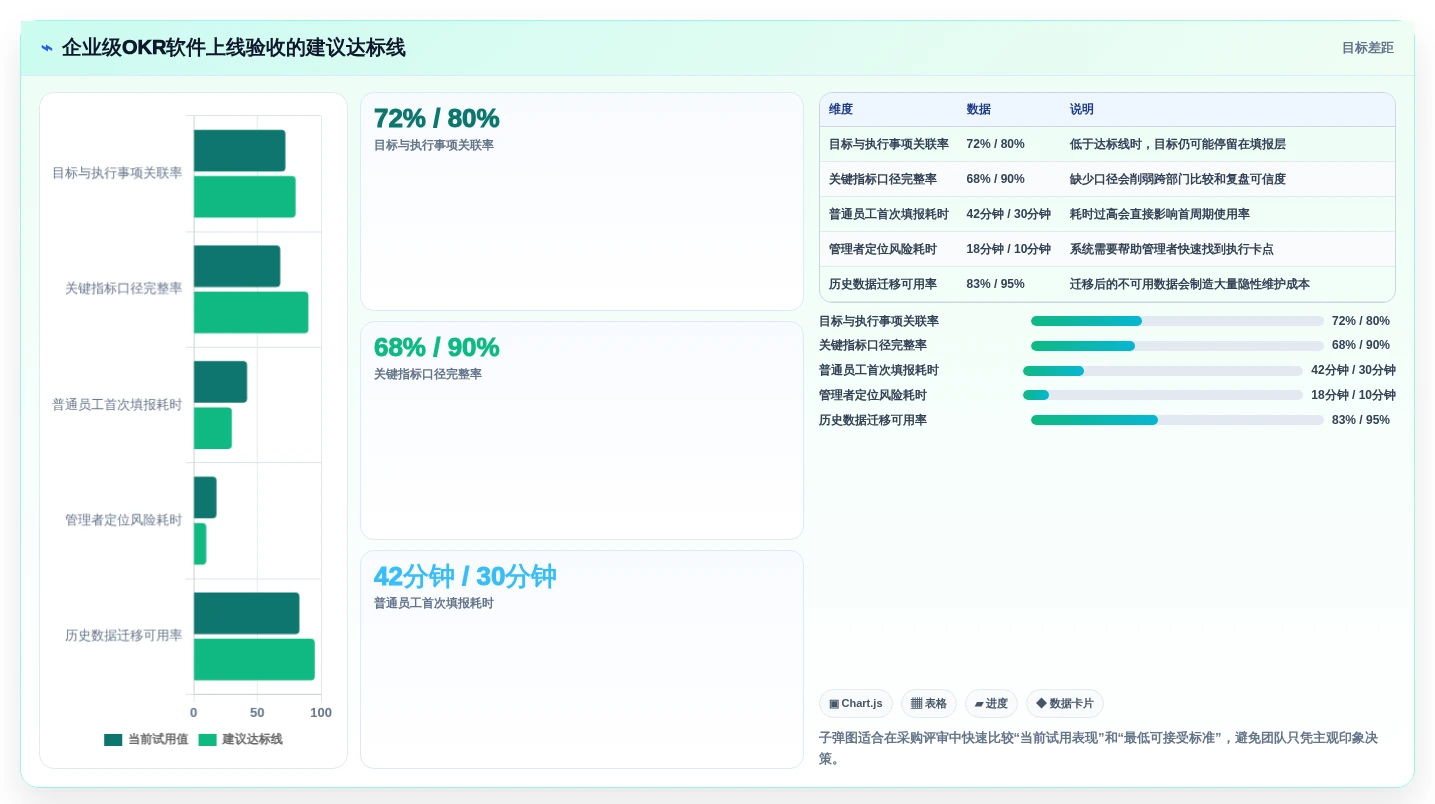Click description 低于达标线时,目标仍可能停留在填报层
The height and width of the screenshot is (804, 1435).
(1178, 144)
